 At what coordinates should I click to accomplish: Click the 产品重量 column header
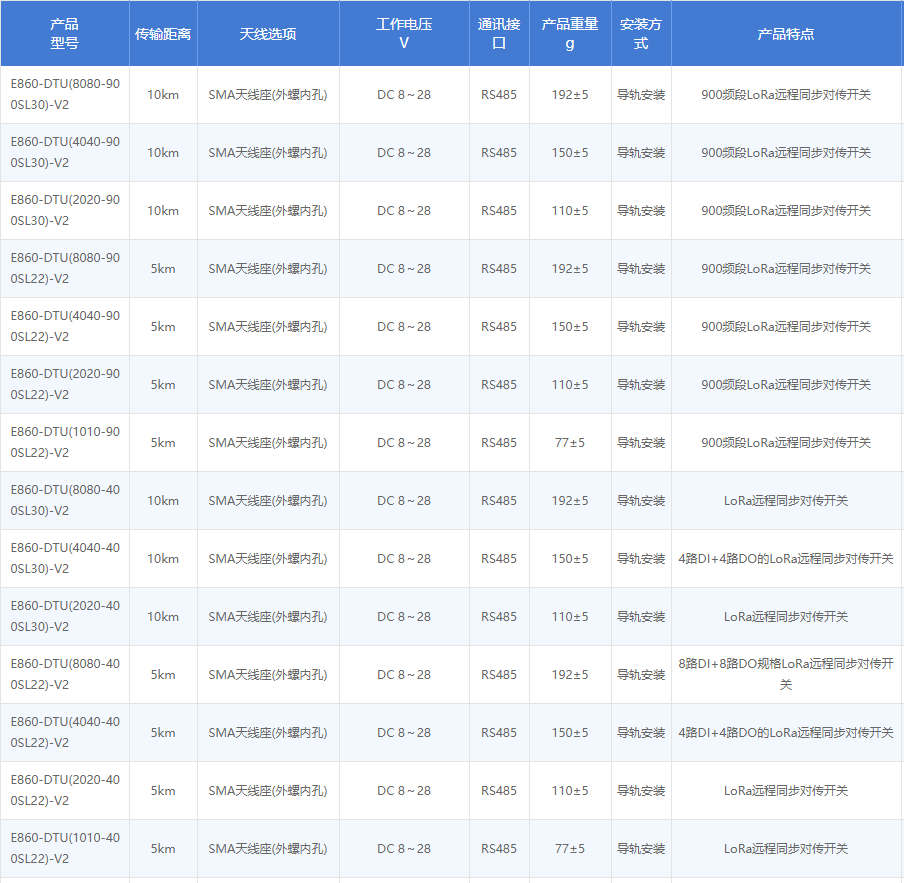tap(569, 33)
